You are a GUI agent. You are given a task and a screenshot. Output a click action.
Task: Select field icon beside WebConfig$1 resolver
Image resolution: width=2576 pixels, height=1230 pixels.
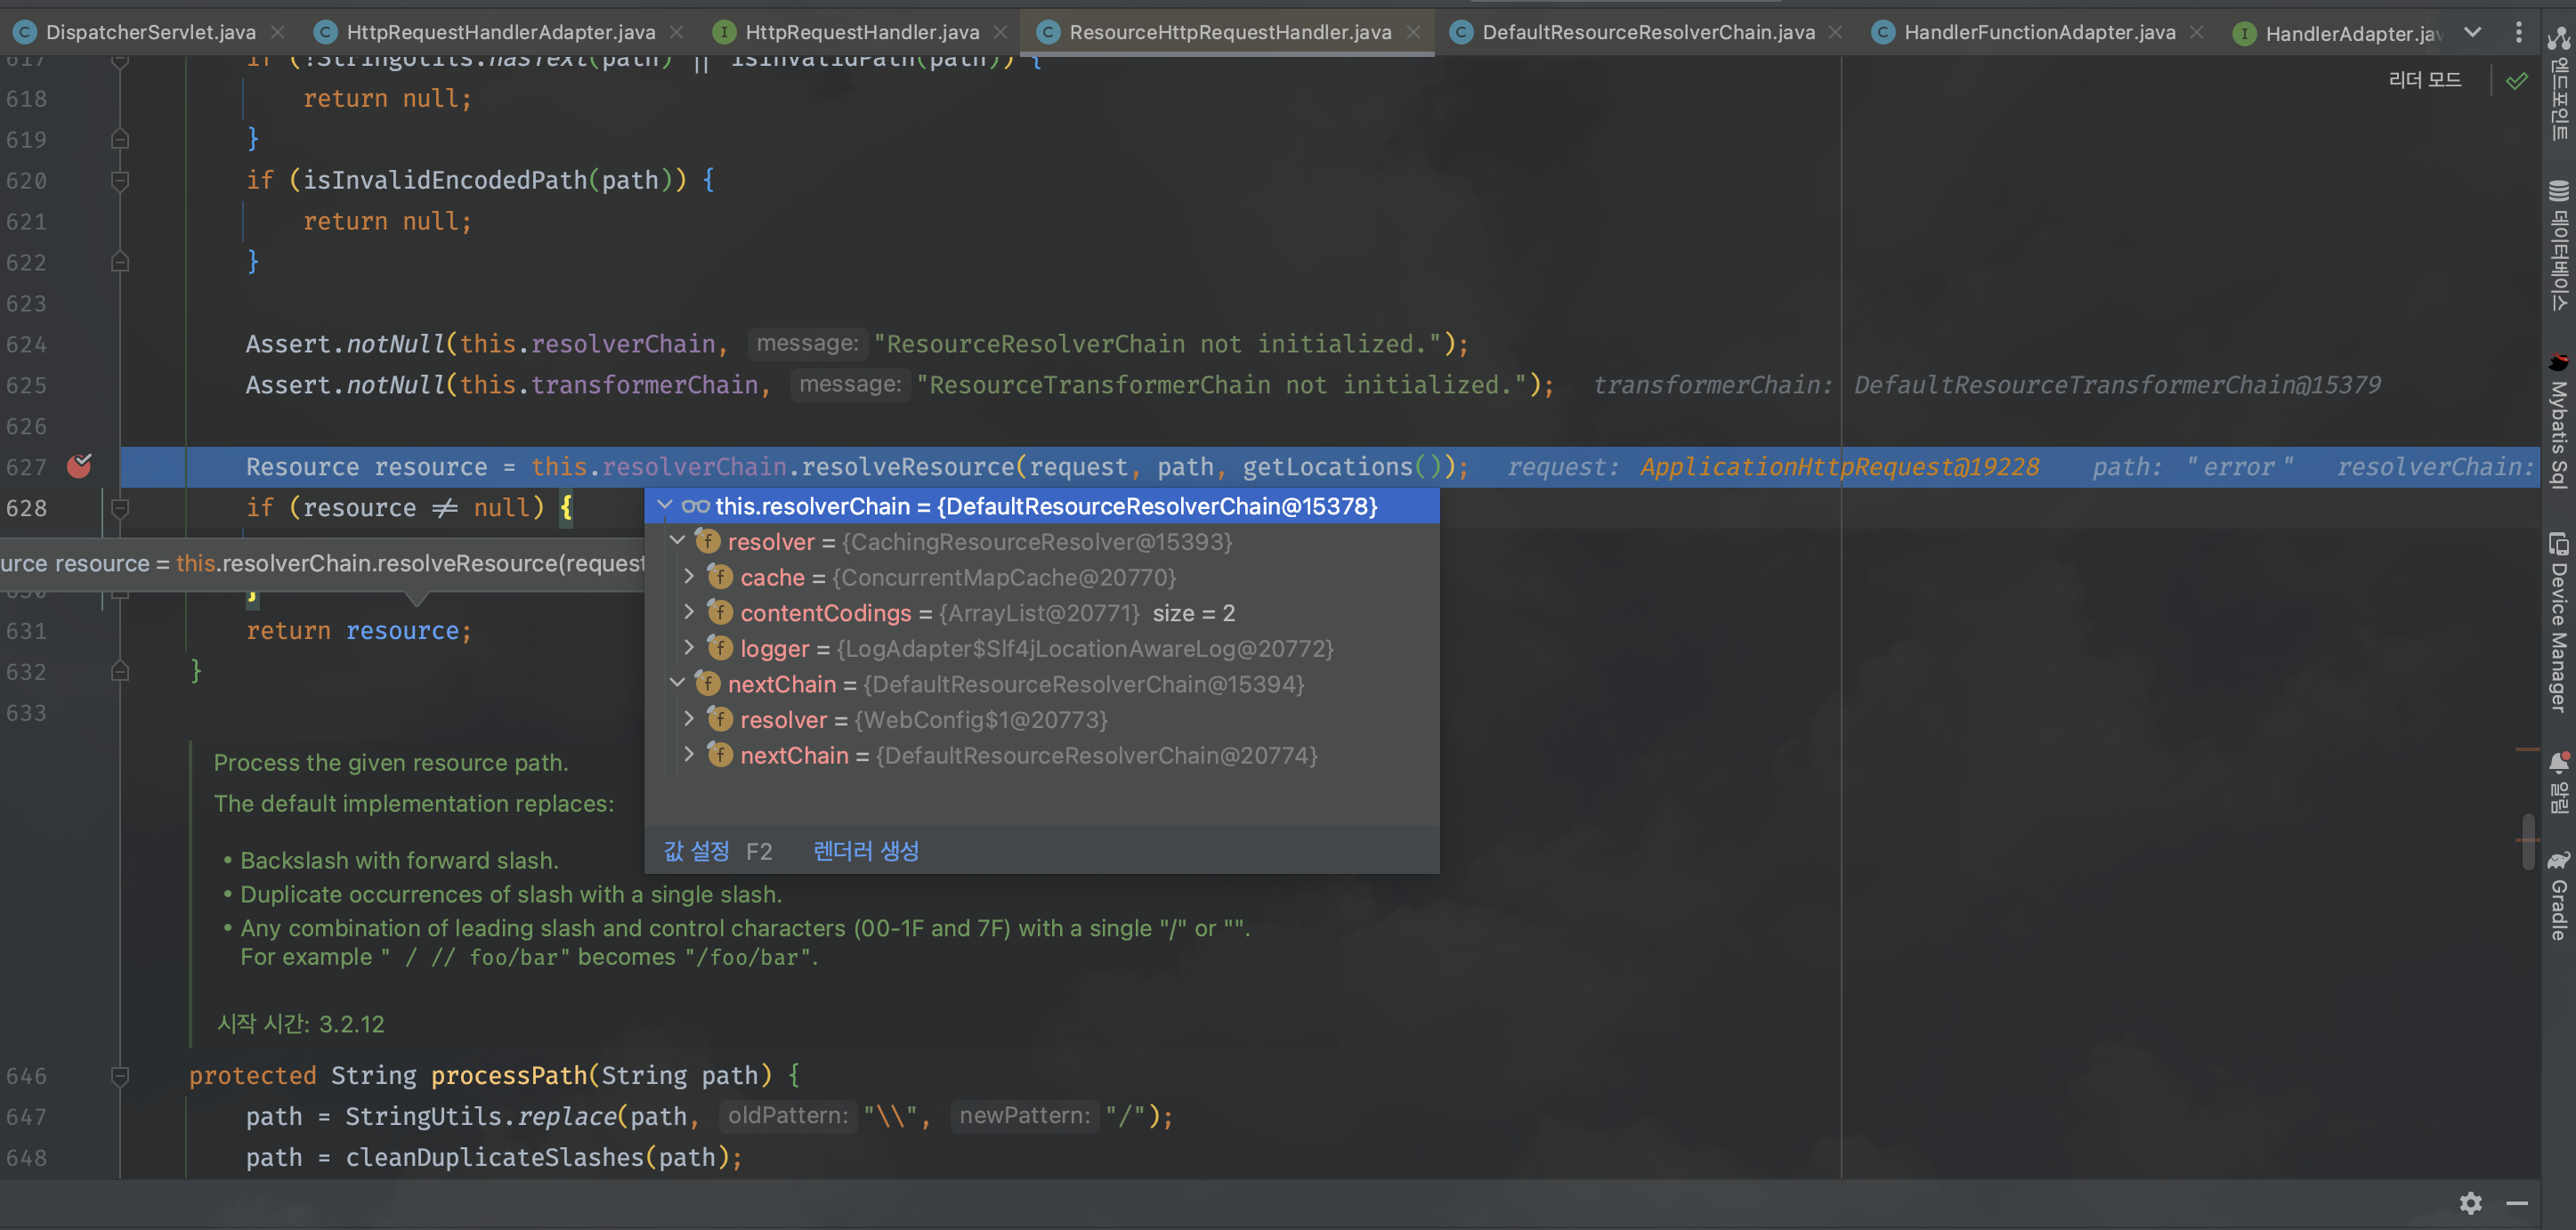tap(720, 719)
